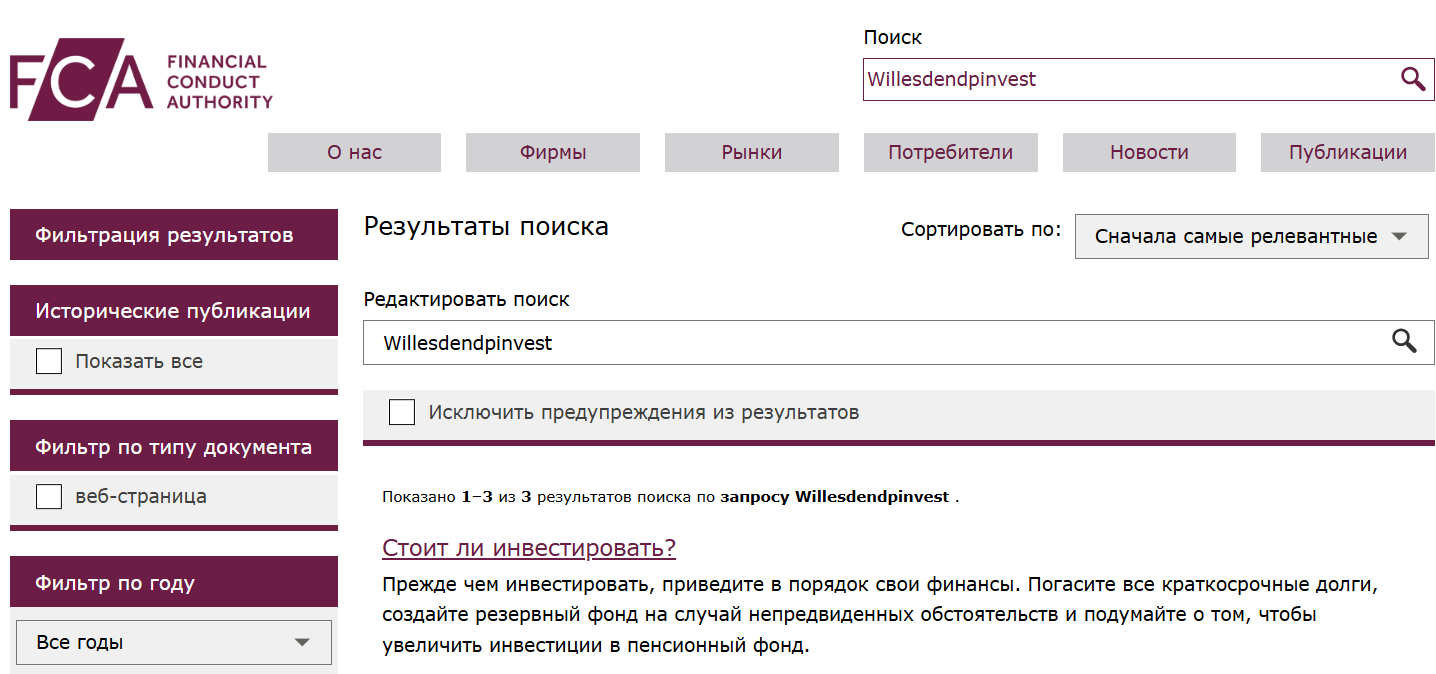
Task: Click the FCA Financial Conduct Authority logo
Action: pyautogui.click(x=140, y=78)
